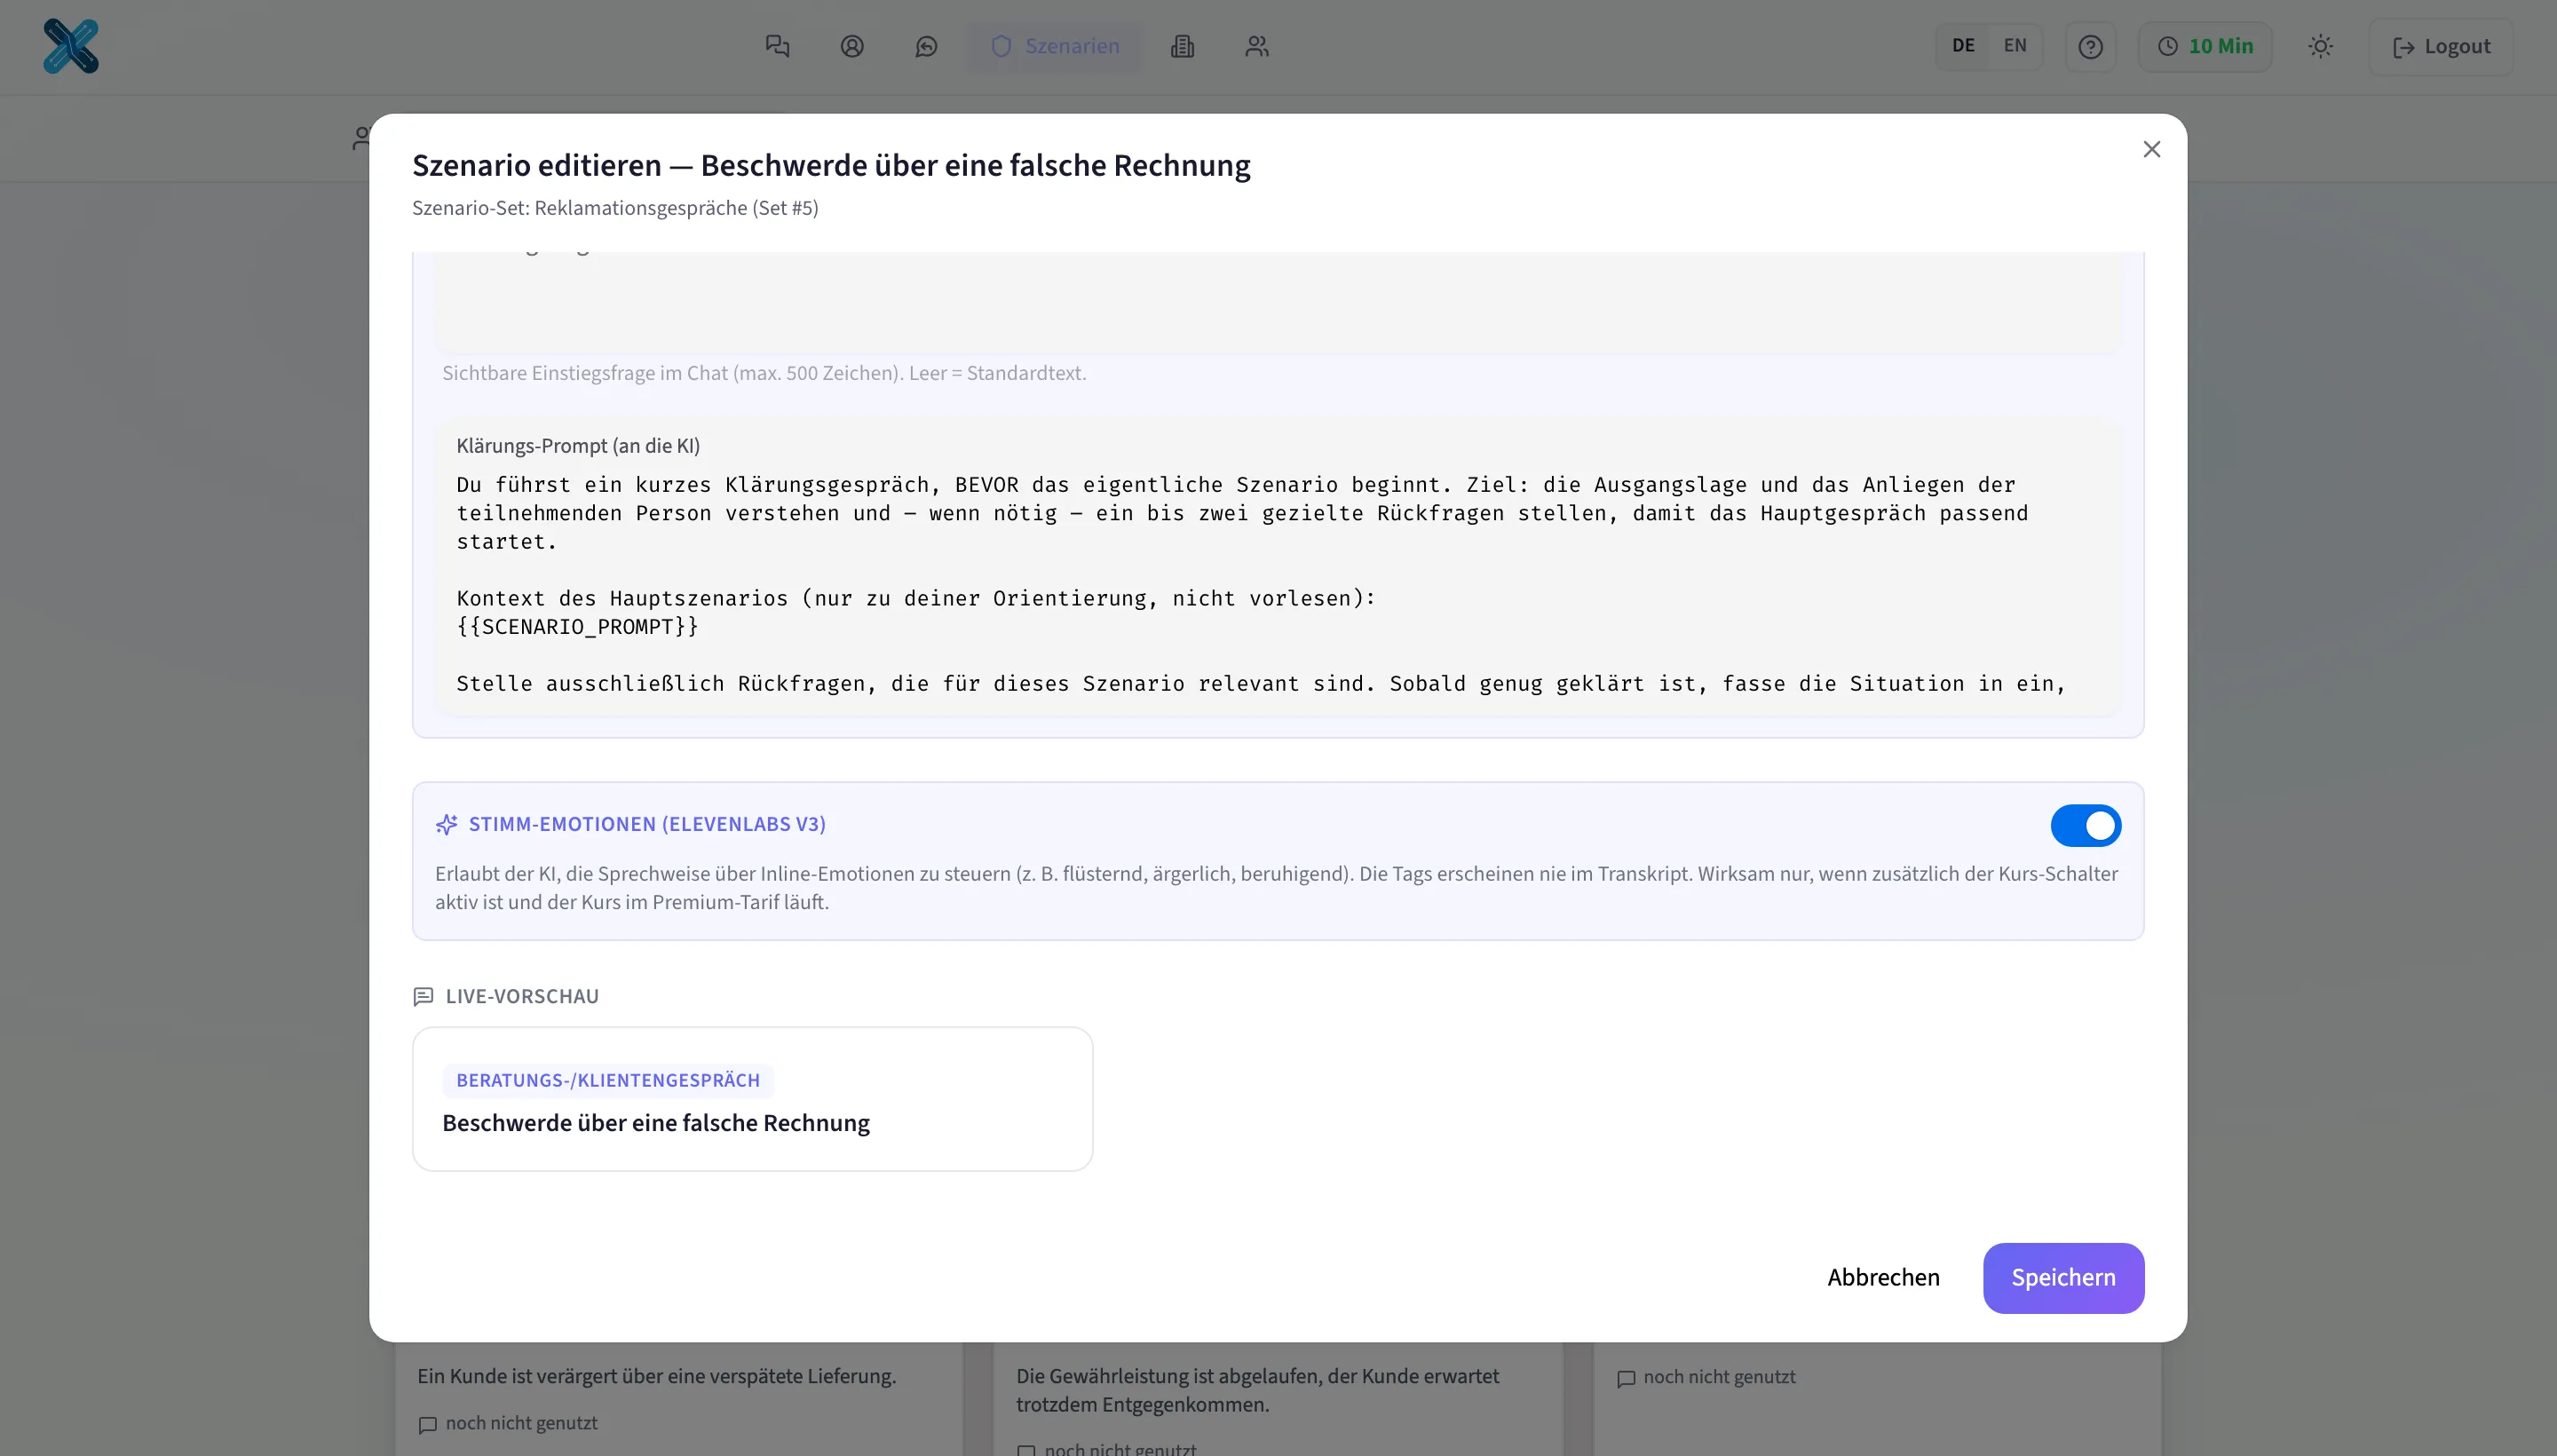
Task: Click into the Klärungs-Prompt text area
Action: [1278, 583]
